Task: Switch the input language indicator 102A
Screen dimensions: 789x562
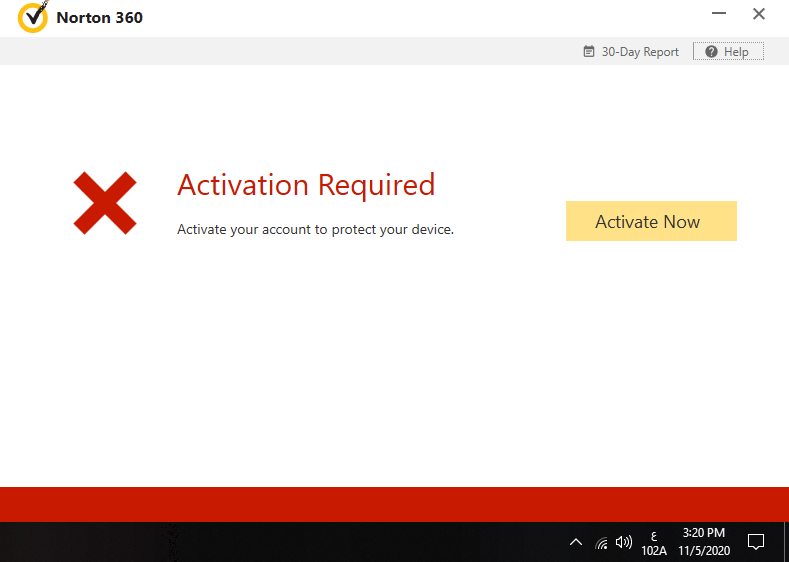Action: click(654, 543)
